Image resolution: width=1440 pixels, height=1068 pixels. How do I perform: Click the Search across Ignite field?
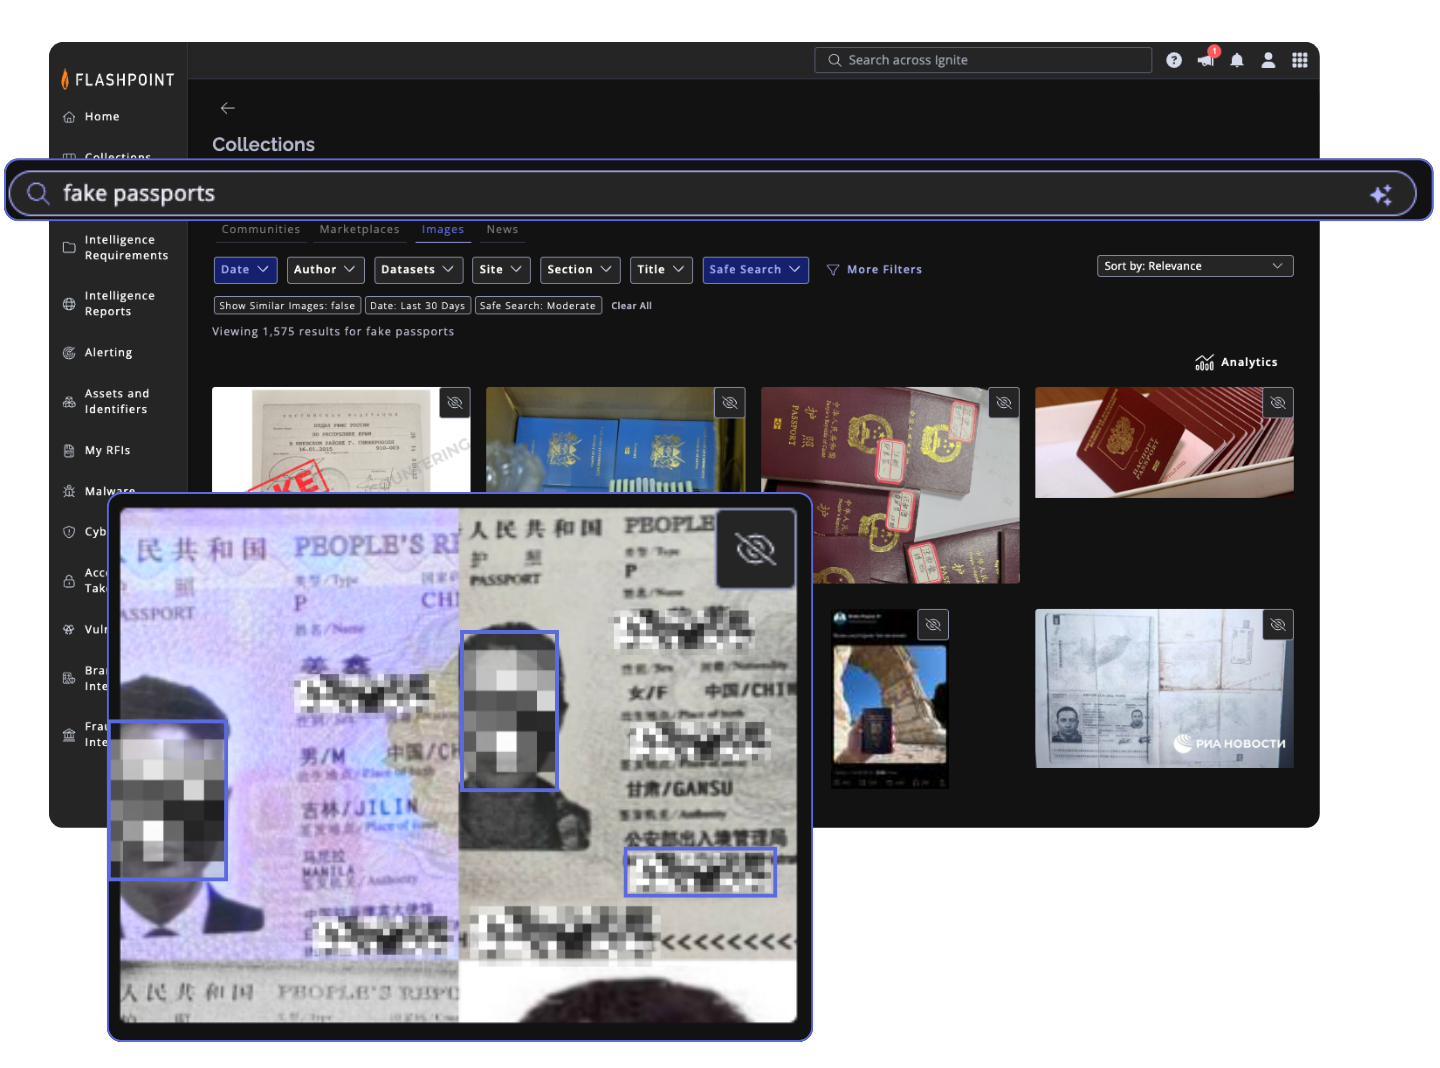pos(983,60)
